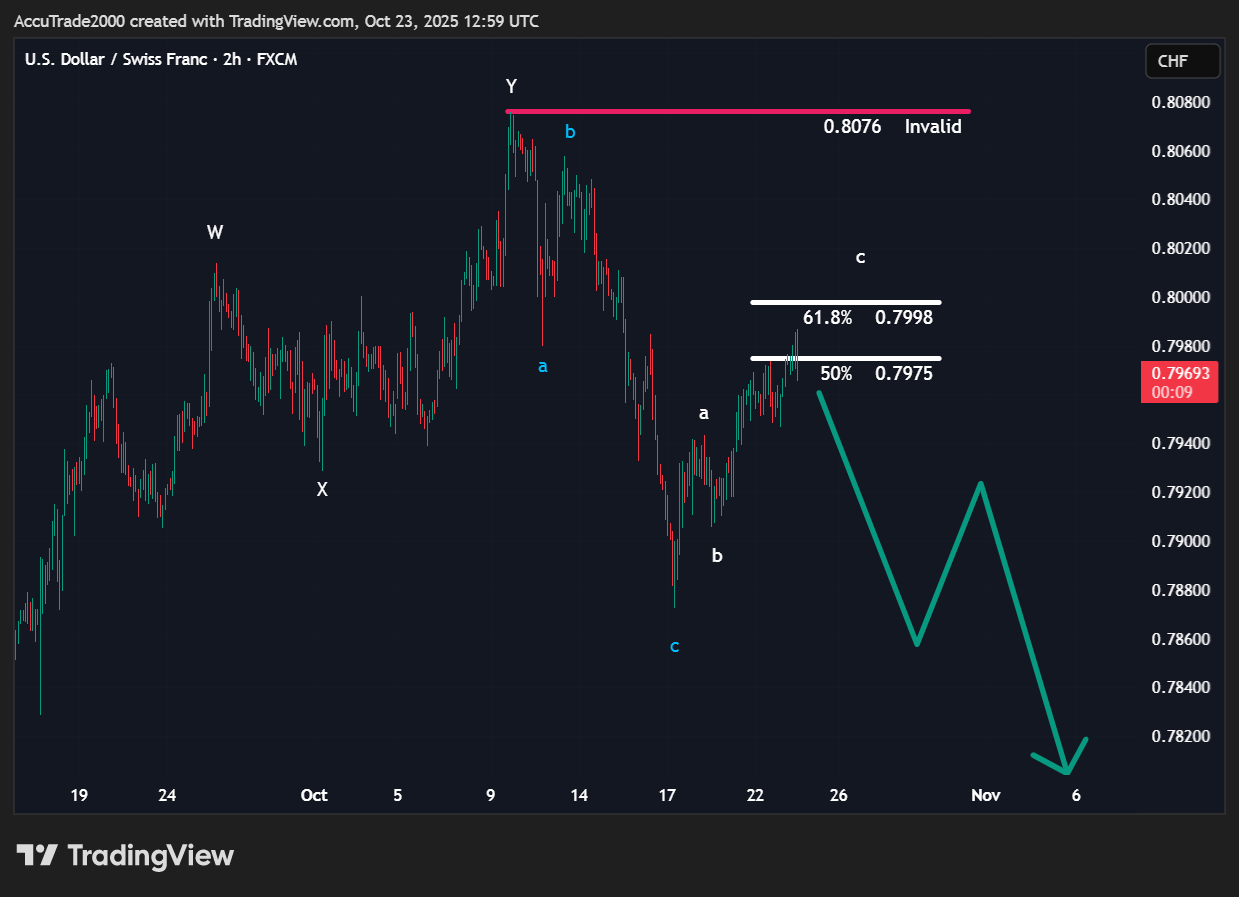The width and height of the screenshot is (1239, 897).
Task: Click the 0.80000 price axis label
Action: tap(1180, 298)
